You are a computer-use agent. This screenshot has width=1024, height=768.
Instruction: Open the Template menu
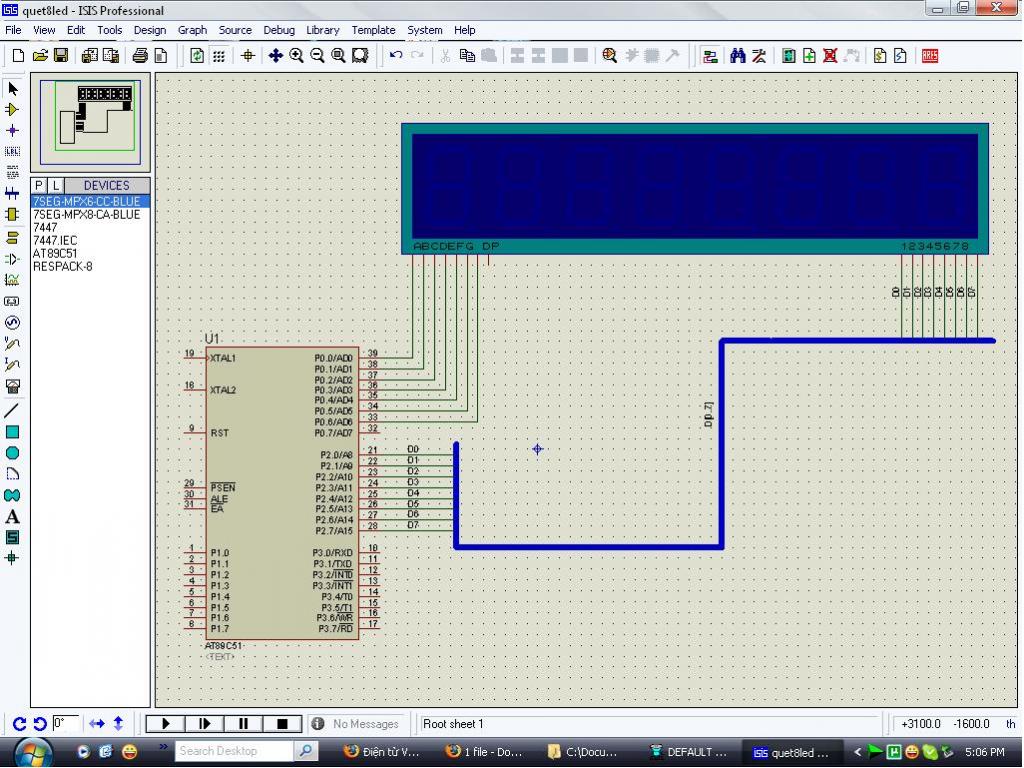373,30
